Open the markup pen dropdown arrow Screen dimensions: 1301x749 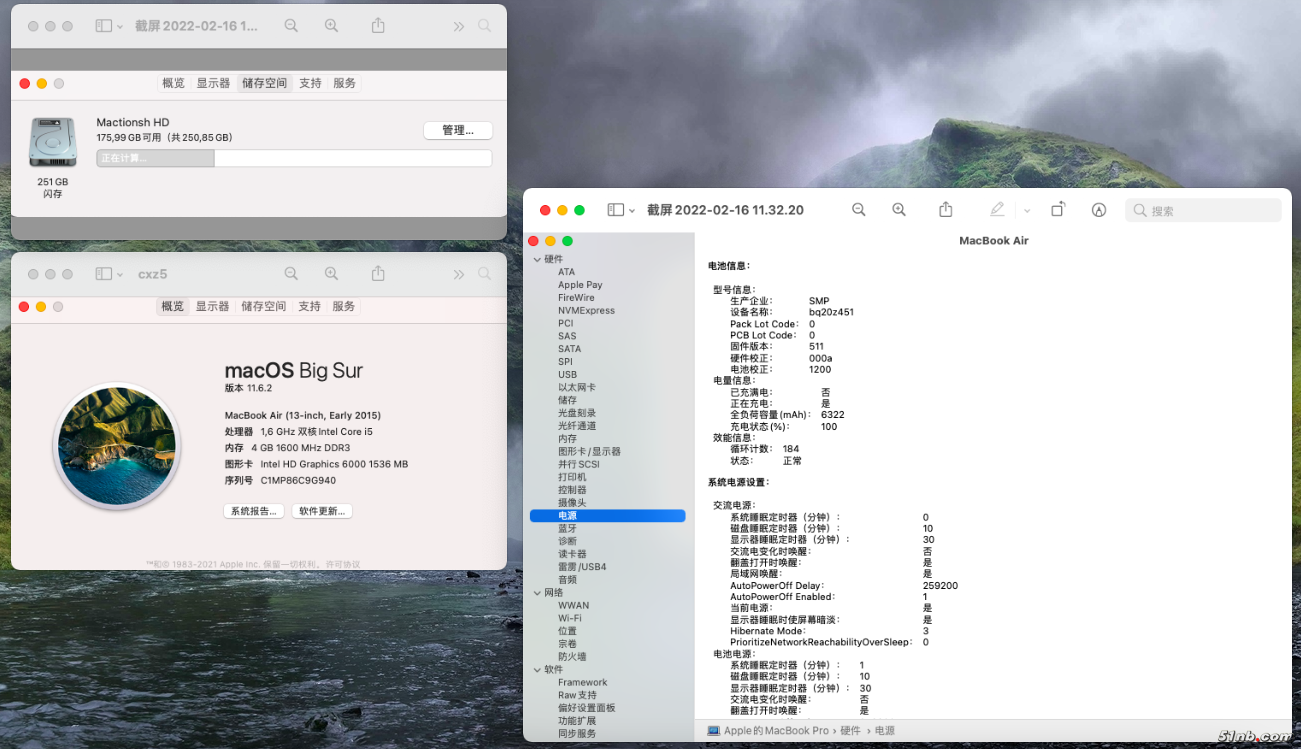click(1027, 211)
